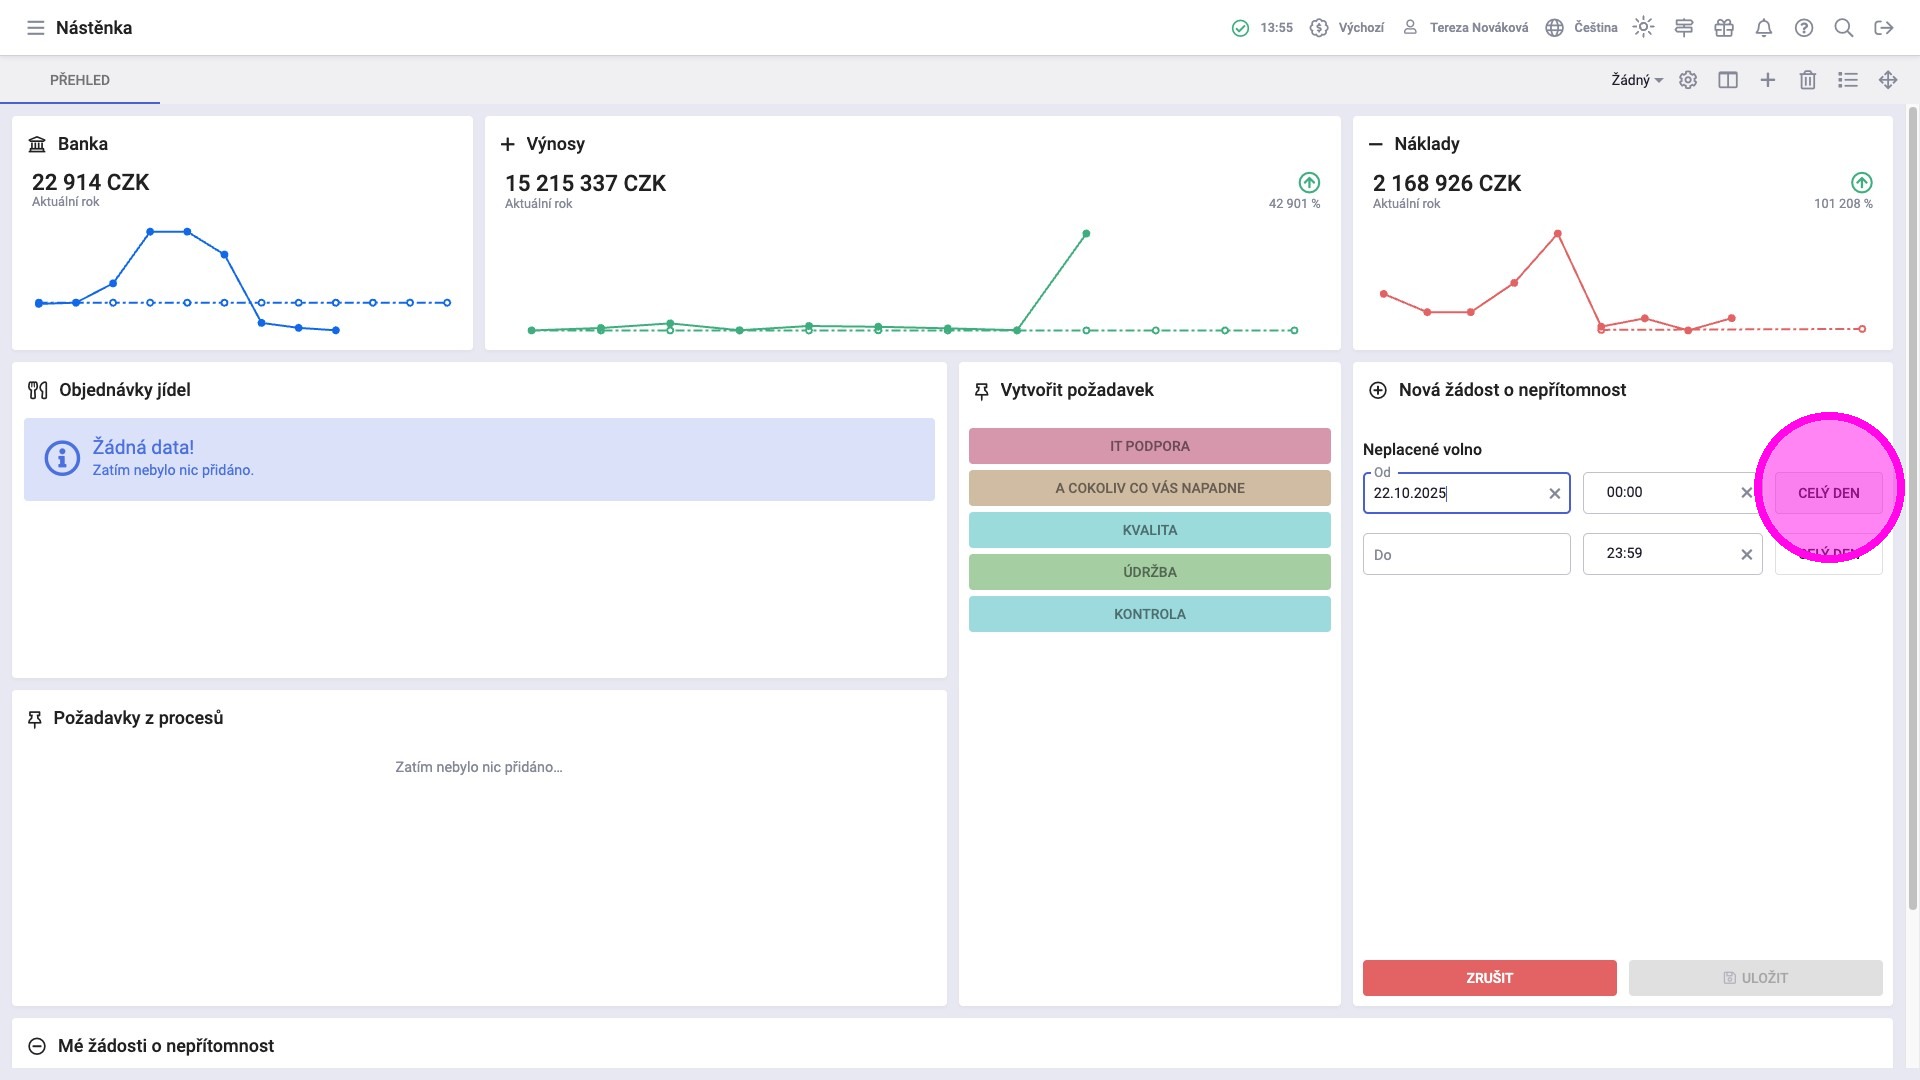Click the Do date input field
The height and width of the screenshot is (1080, 1920).
(1466, 554)
